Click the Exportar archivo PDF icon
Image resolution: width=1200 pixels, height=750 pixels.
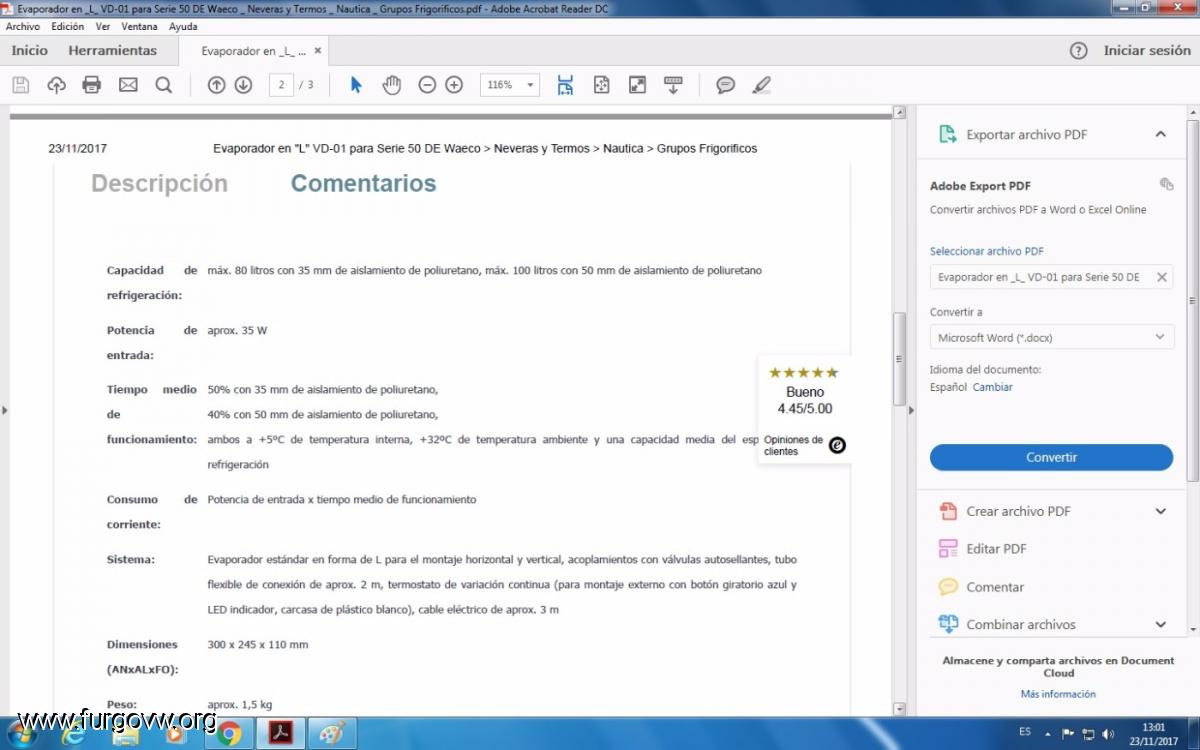(x=948, y=134)
